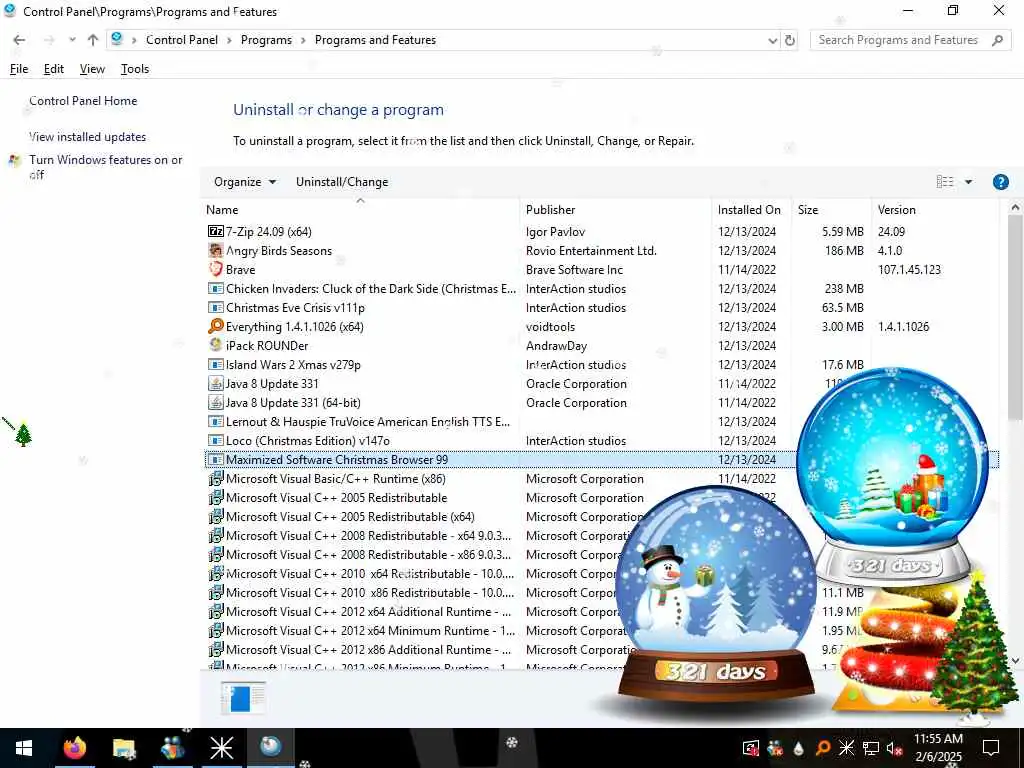This screenshot has height=768, width=1024.
Task: Sort by the Publisher column header
Action: (x=615, y=210)
